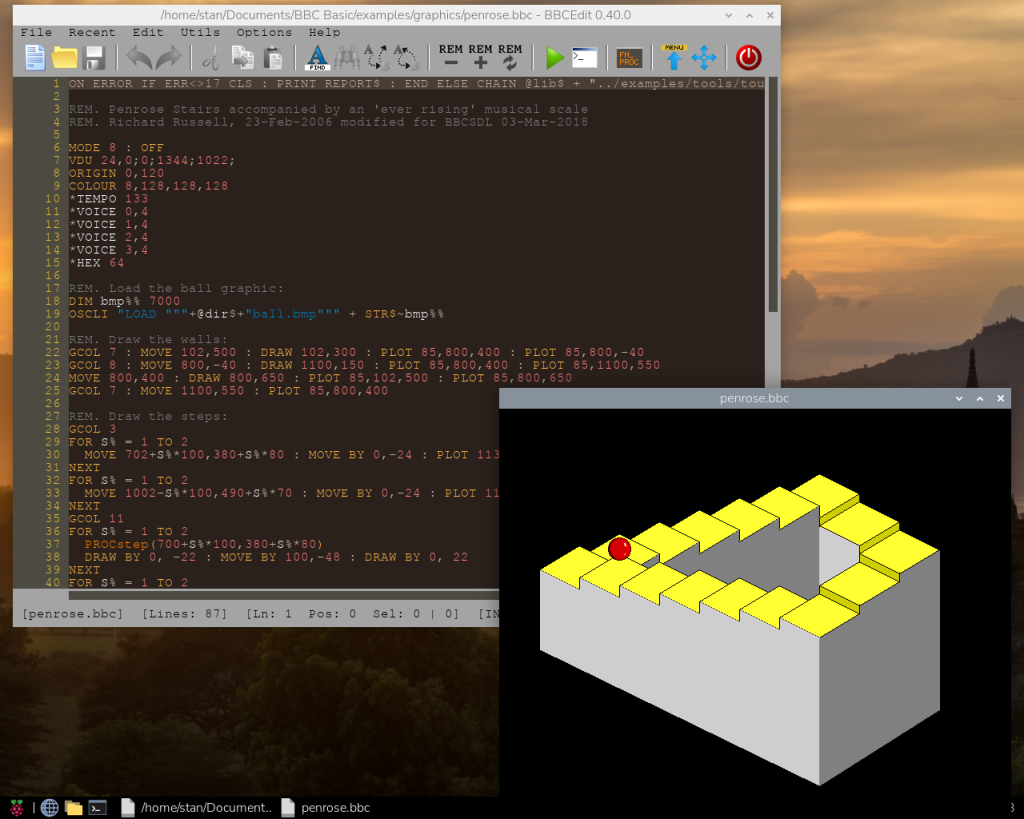Open the Recent menu
Screen dimensions: 1024x819
point(92,32)
